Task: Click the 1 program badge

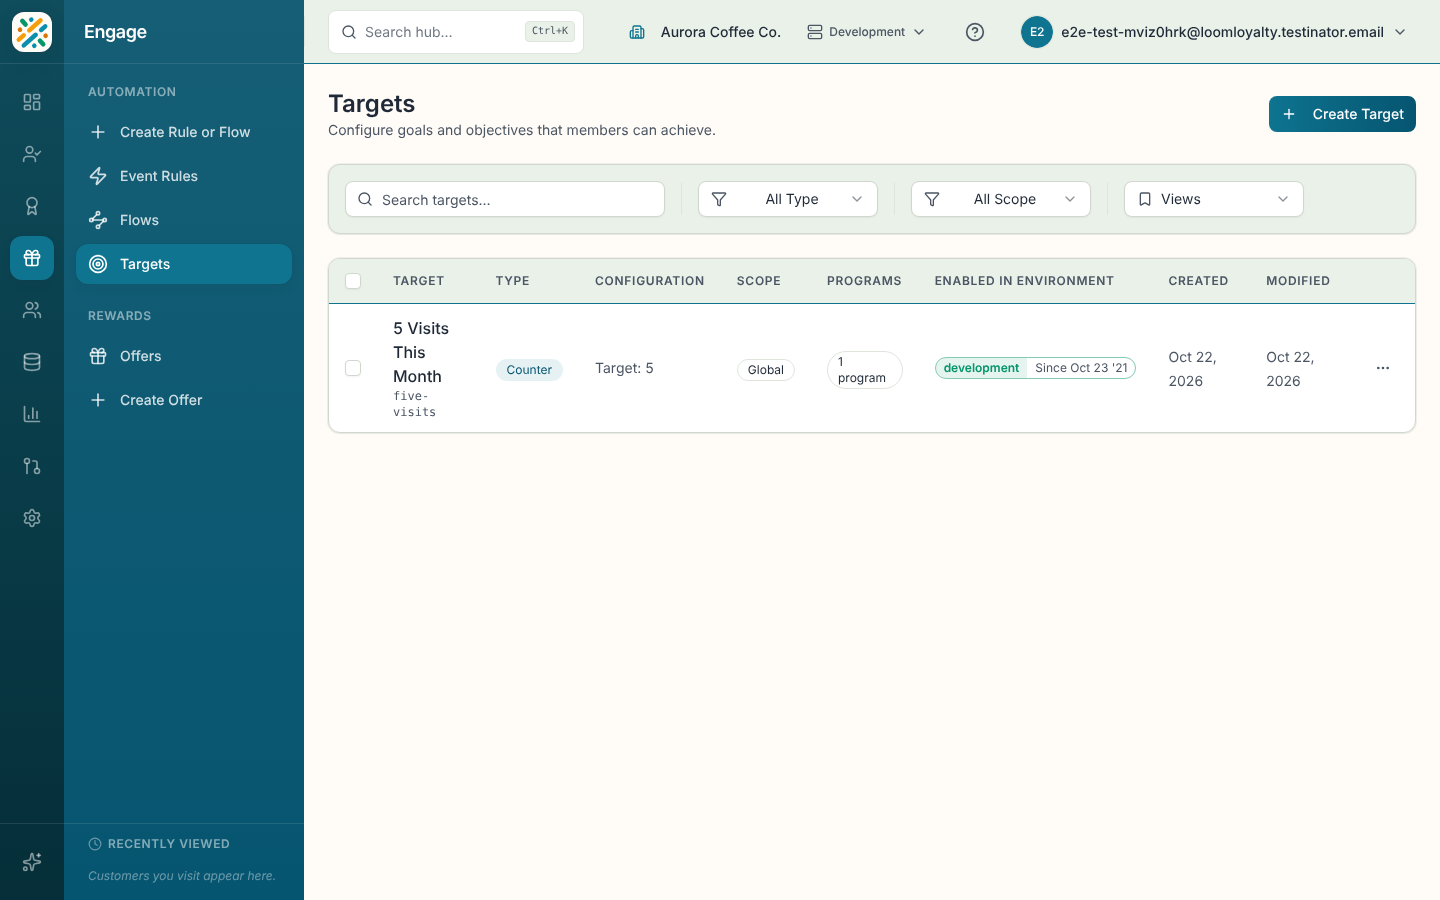Action: (x=865, y=369)
